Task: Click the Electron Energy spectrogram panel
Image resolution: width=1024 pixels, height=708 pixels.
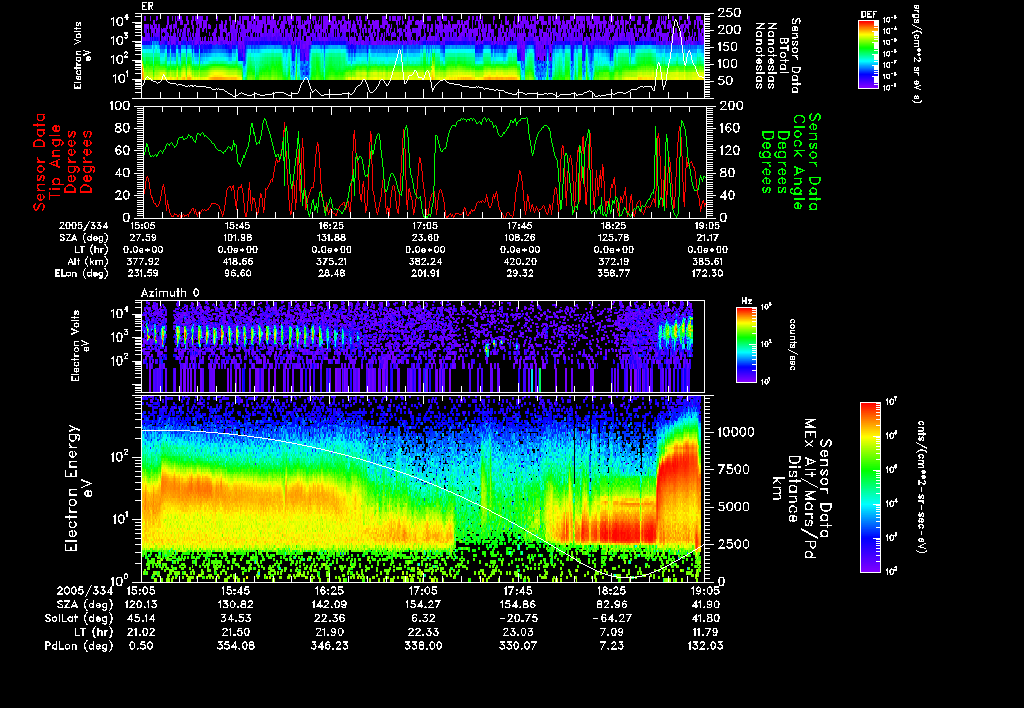Action: click(423, 489)
